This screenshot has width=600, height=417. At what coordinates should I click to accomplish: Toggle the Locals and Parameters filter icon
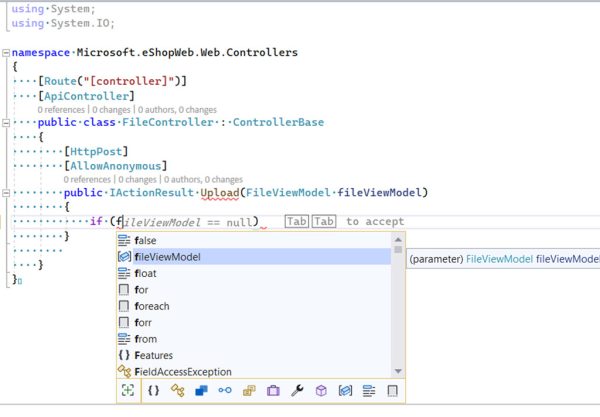coord(345,391)
